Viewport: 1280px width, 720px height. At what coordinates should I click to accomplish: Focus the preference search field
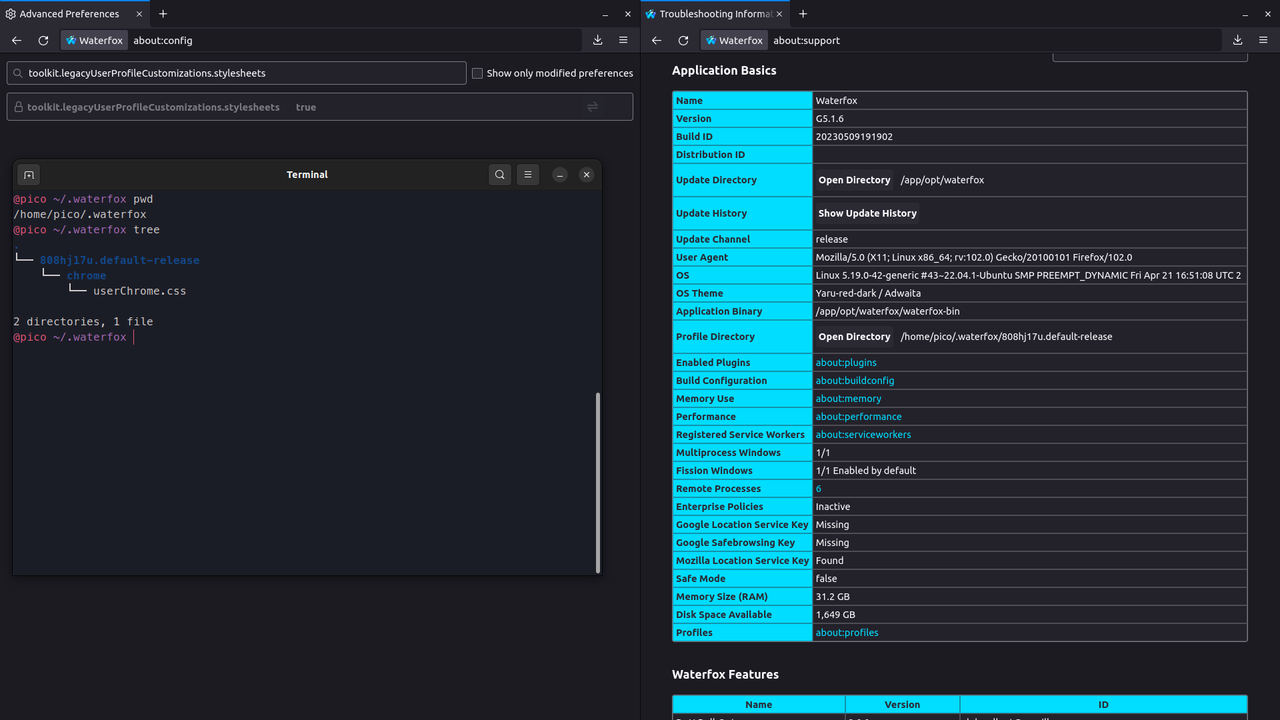coord(236,73)
